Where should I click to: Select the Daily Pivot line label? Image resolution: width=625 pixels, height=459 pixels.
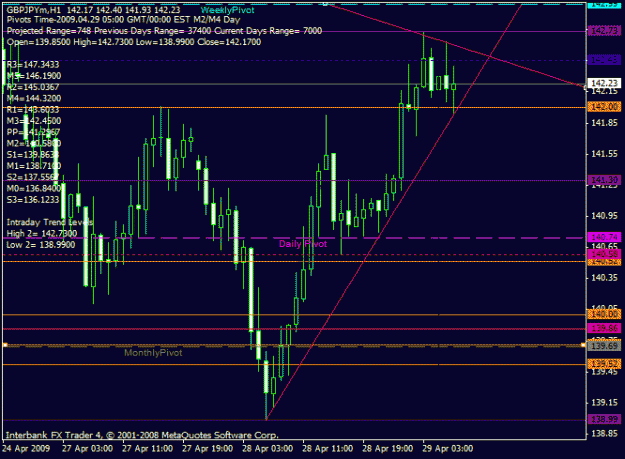[x=303, y=244]
